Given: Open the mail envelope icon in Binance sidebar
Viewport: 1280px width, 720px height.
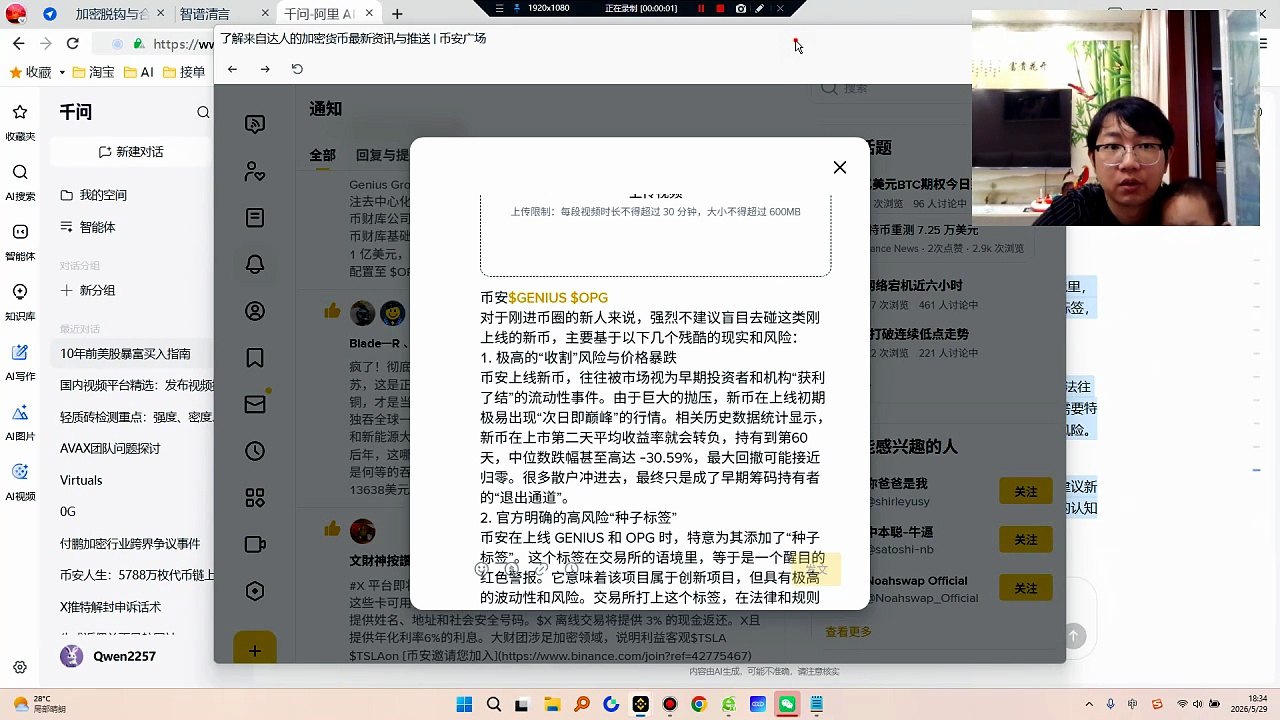Looking at the screenshot, I should coord(255,404).
